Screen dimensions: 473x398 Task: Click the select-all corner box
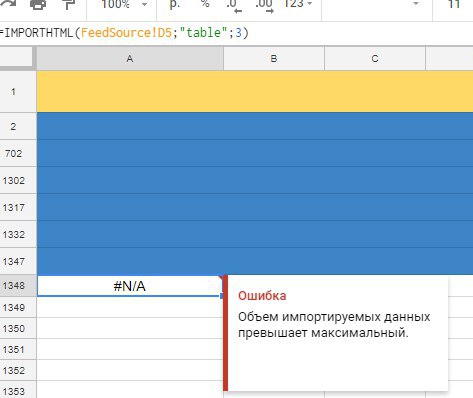(x=16, y=57)
